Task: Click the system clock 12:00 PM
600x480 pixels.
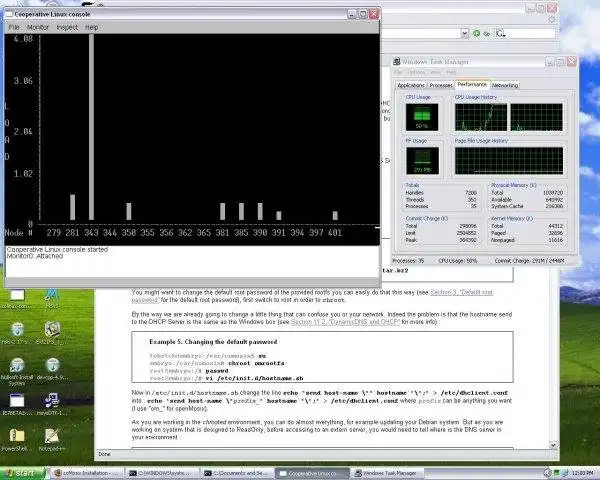Action: tap(583, 473)
